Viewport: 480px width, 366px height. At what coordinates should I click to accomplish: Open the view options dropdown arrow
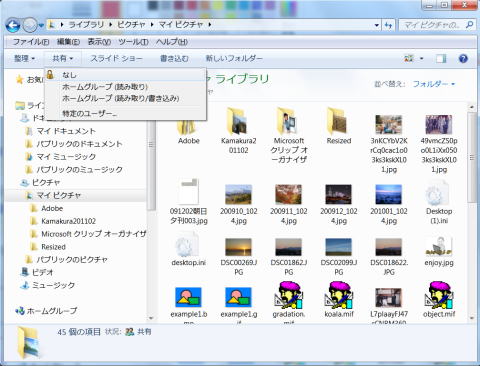422,59
